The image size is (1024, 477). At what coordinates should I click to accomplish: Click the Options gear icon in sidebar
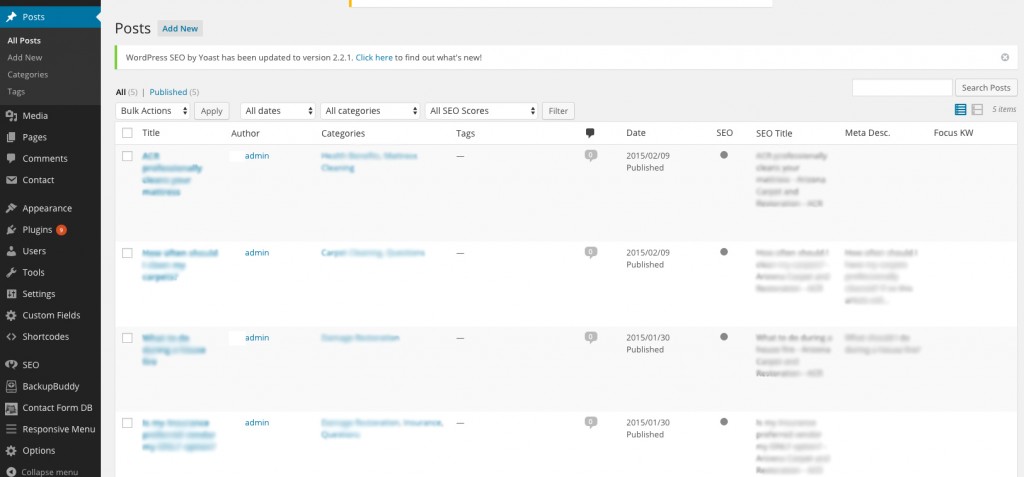[11, 451]
